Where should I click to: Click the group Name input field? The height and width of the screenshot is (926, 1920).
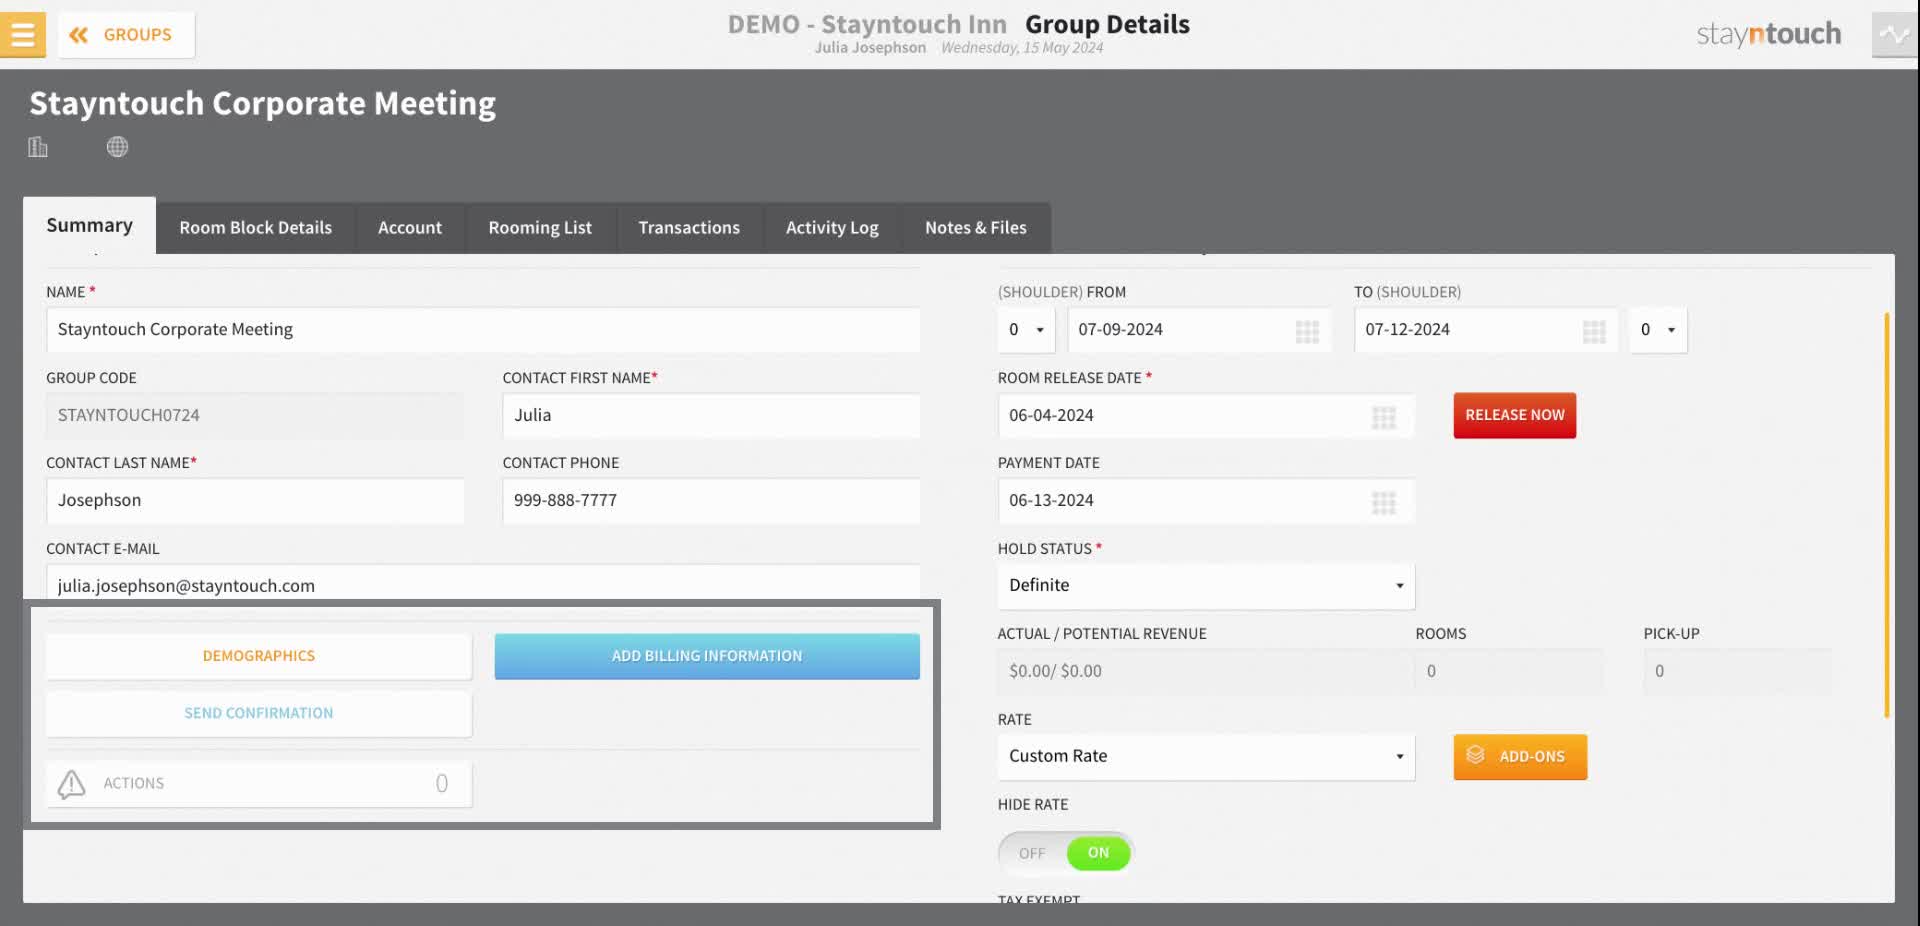pos(483,330)
